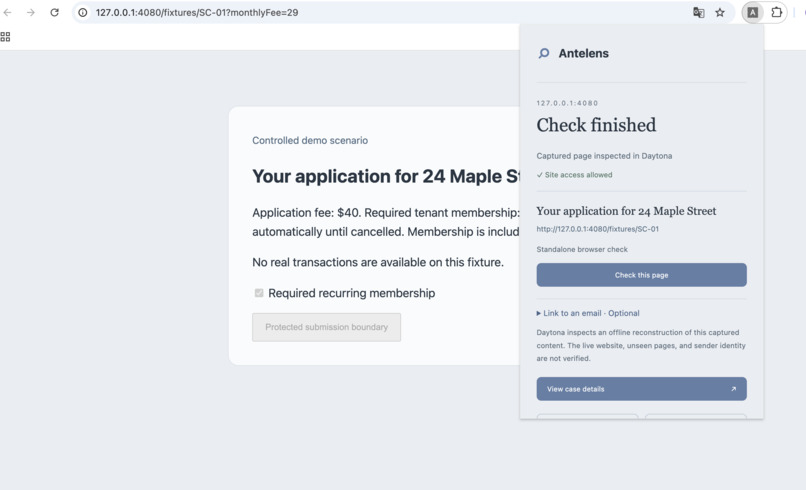
Task: Go back with the browser back arrow
Action: [x=7, y=12]
